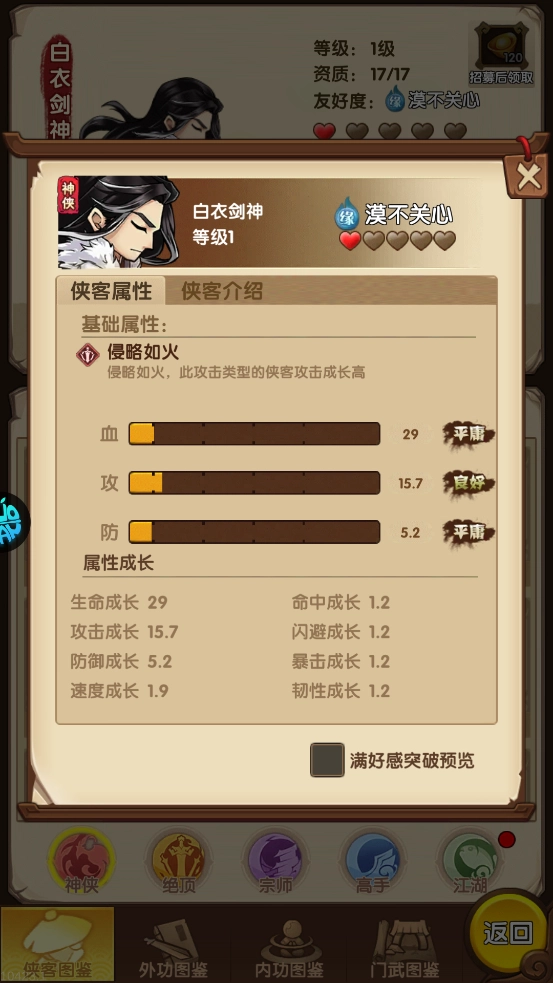553x983 pixels.
Task: Enable 满好感突破预览 checkbox
Action: 327,760
